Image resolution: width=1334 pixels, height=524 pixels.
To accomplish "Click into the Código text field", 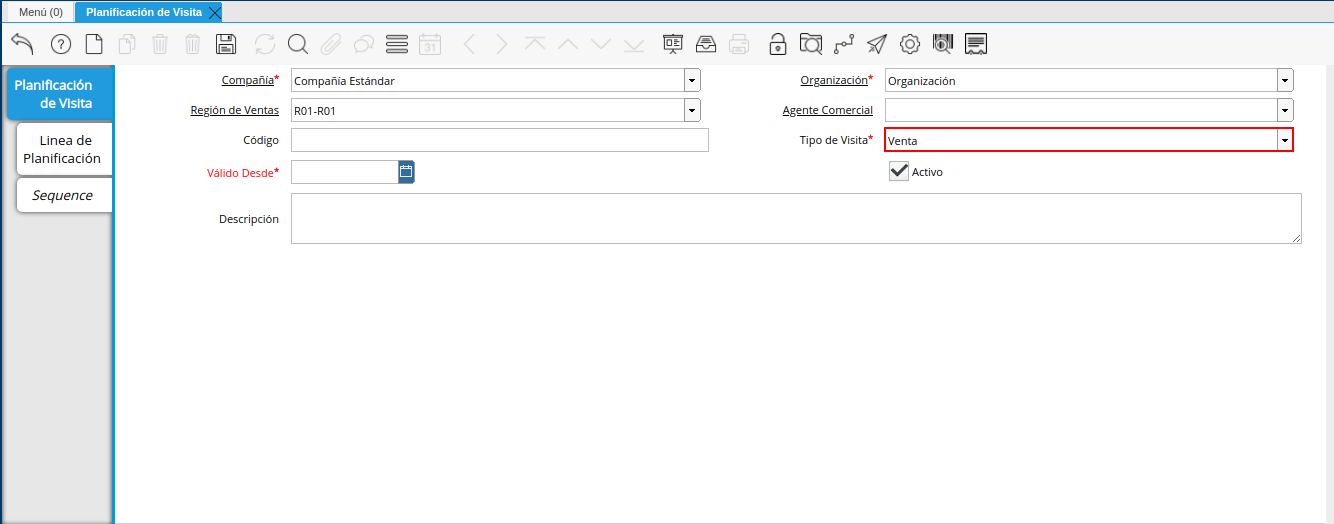I will (500, 140).
